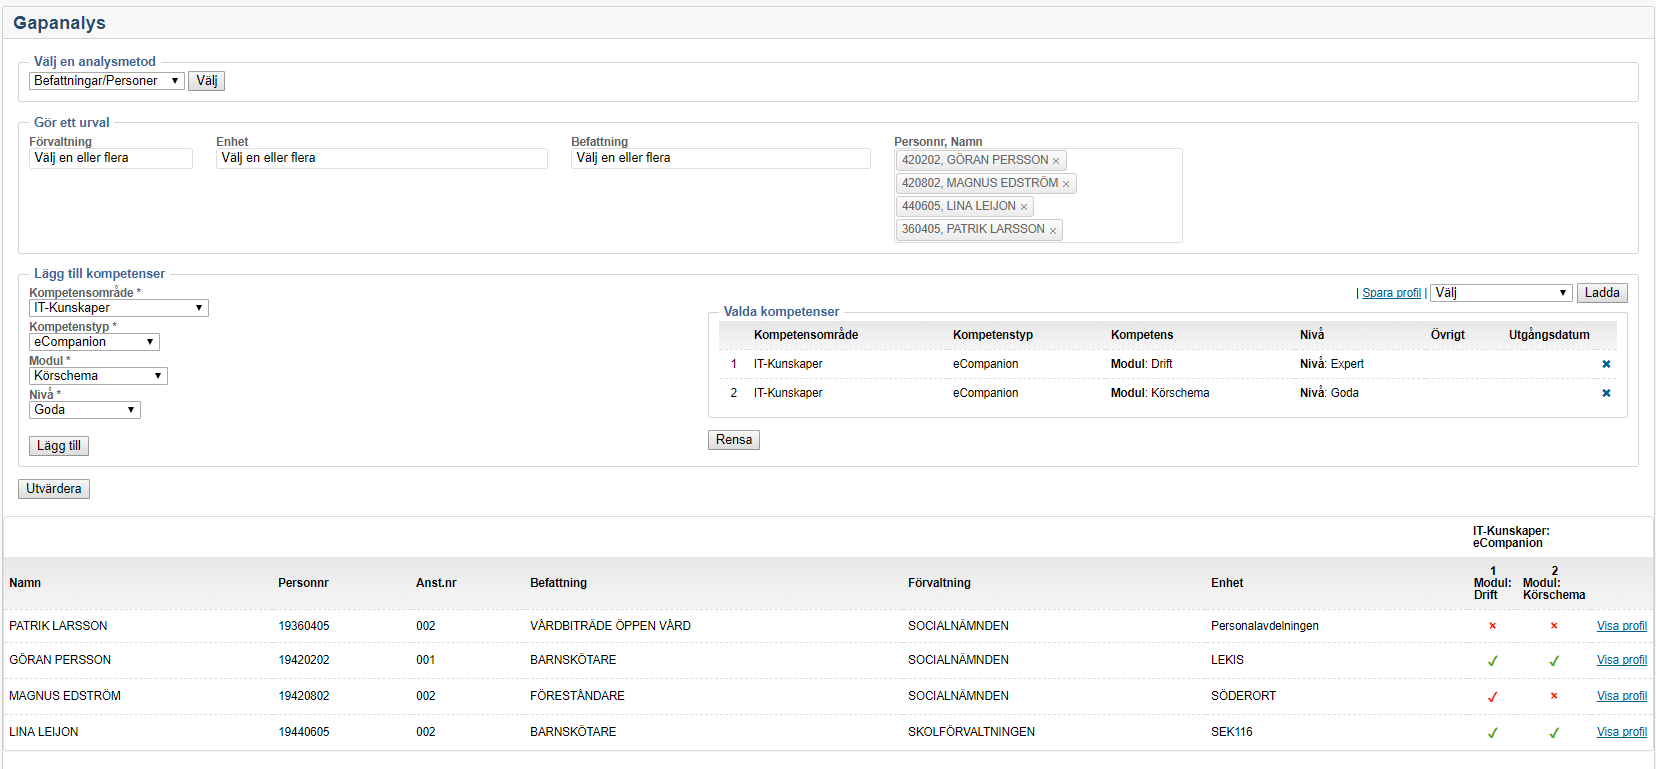1656x769 pixels.
Task: Remove MAGNUS EDSTRÖM tag from person selection
Action: click(1066, 184)
